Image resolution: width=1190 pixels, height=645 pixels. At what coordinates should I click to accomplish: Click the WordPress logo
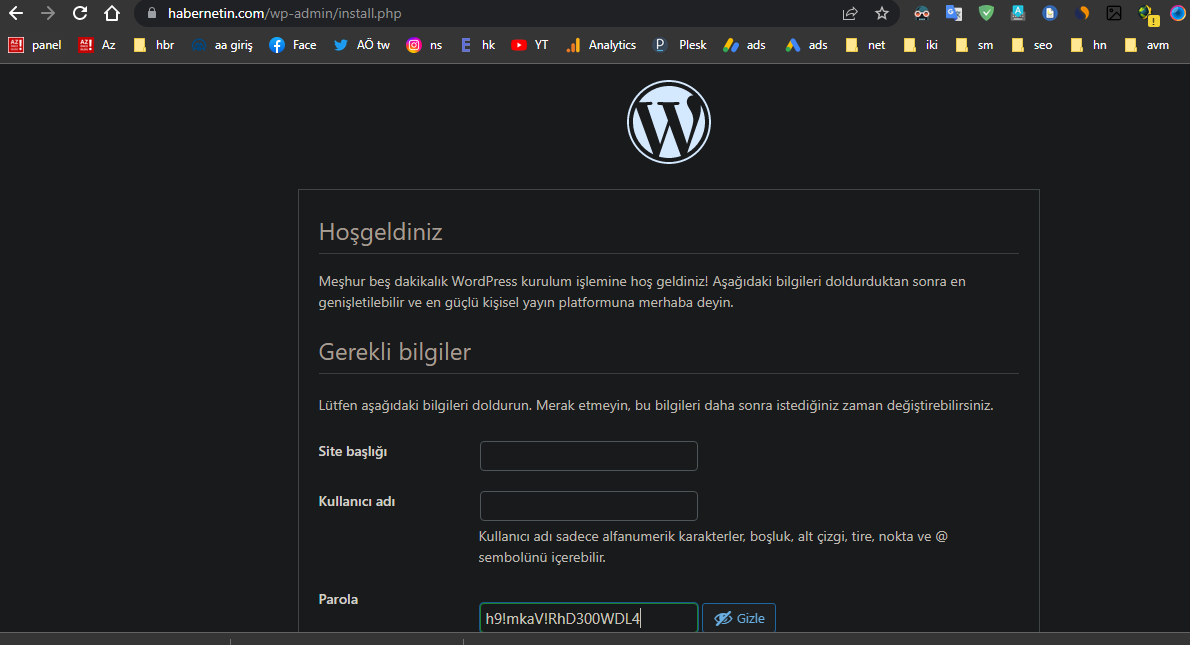click(x=669, y=122)
